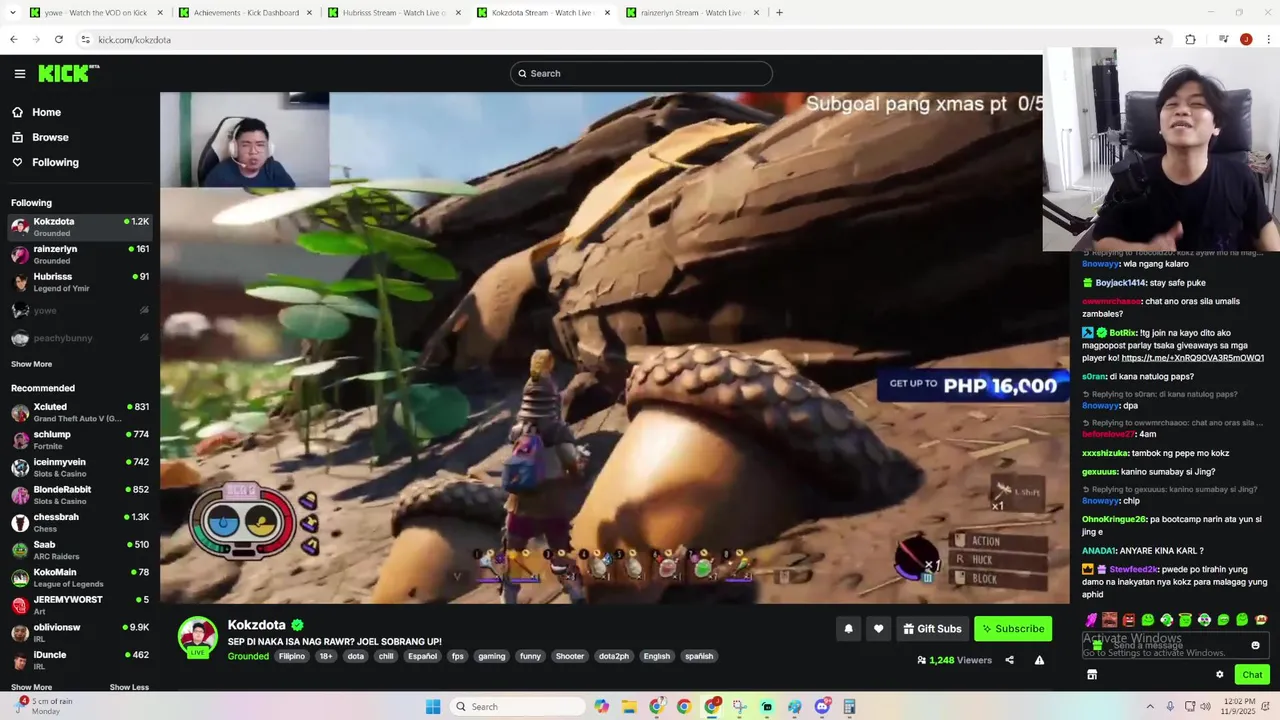Open the site info icon in address bar
This screenshot has width=1280, height=720.
click(x=86, y=40)
